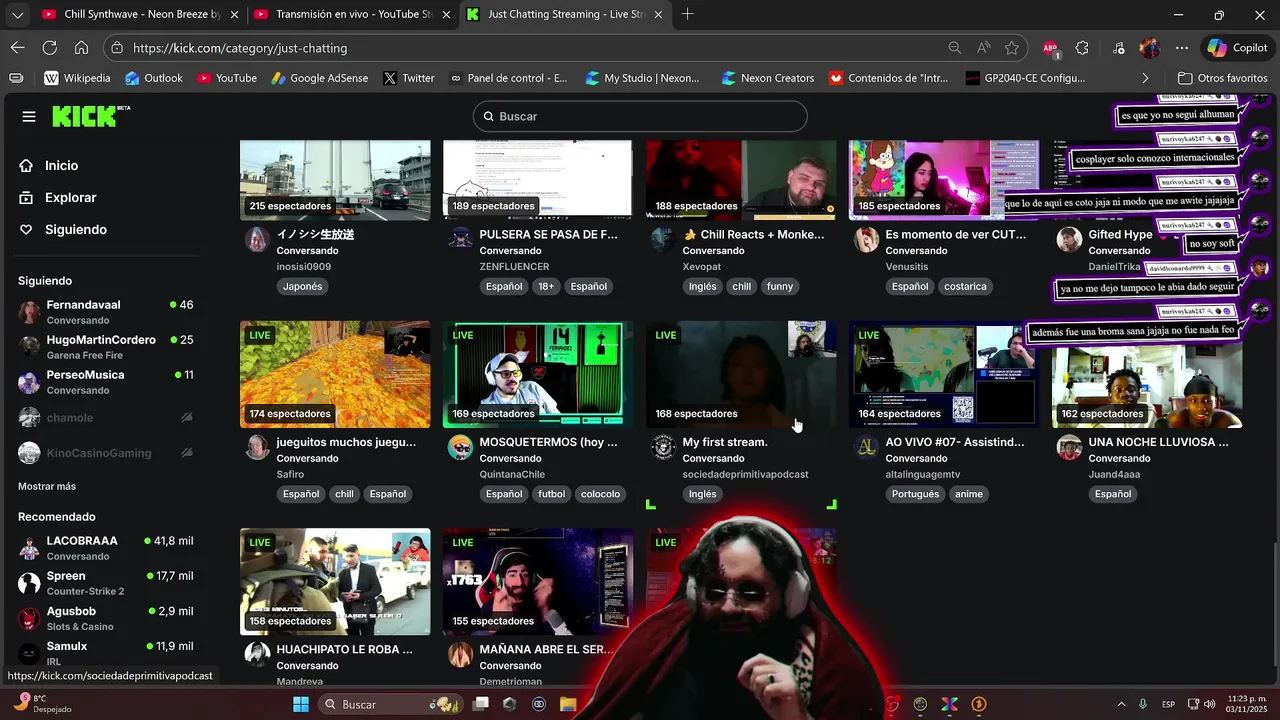
Task: Open My first stream thumbnail
Action: tap(741, 374)
